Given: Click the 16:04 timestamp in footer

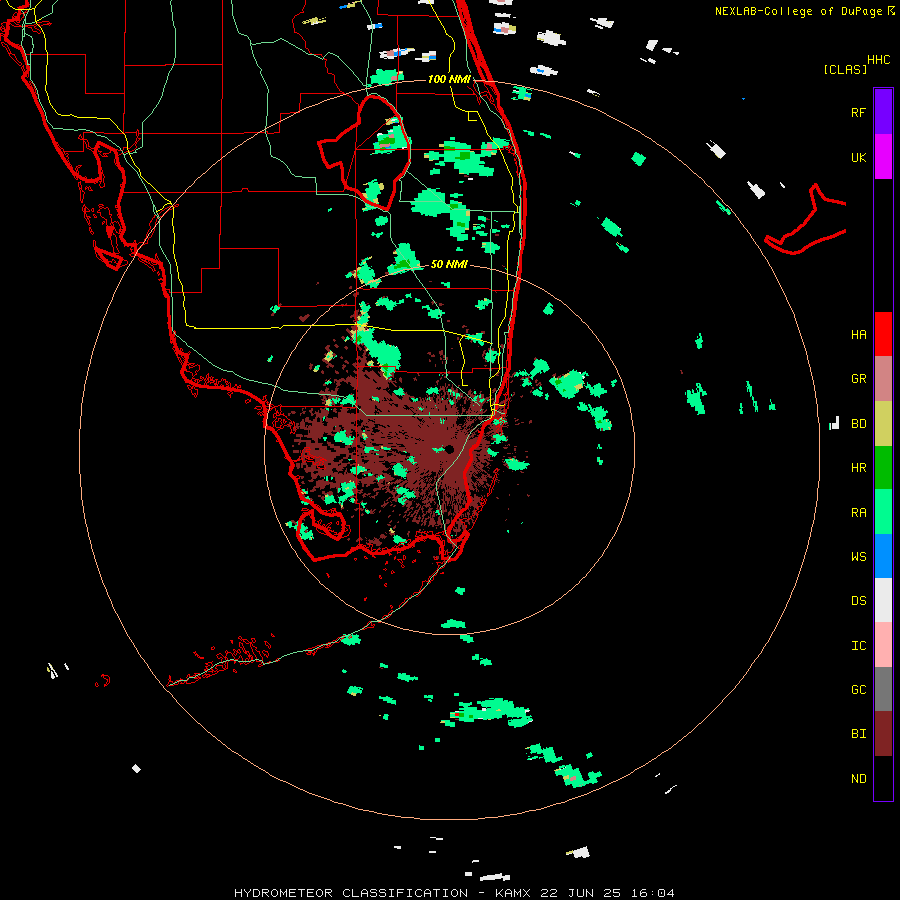Looking at the screenshot, I should [x=653, y=893].
